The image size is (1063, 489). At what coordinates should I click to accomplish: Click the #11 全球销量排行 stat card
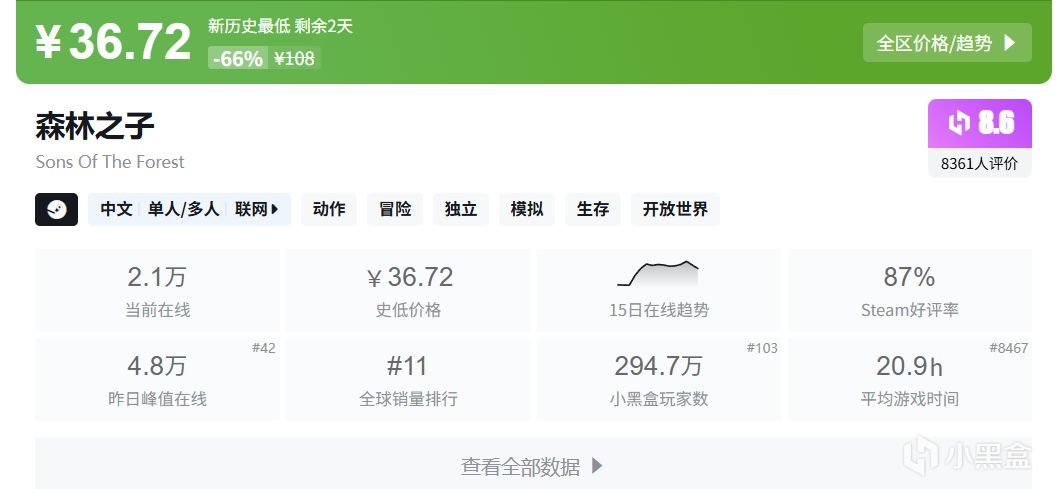(x=408, y=378)
